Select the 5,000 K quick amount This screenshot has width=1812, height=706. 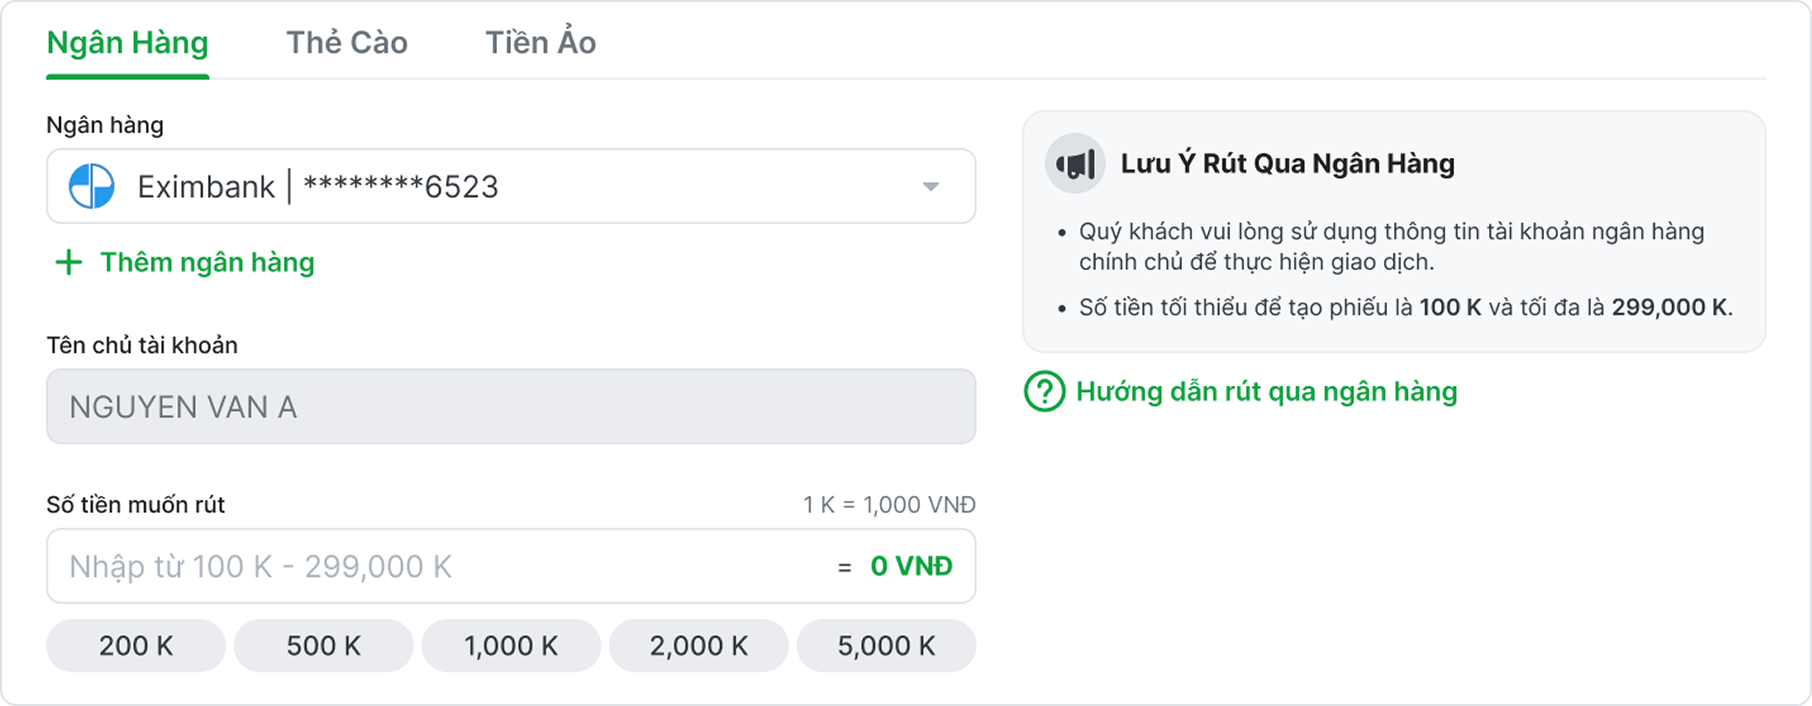tap(886, 646)
